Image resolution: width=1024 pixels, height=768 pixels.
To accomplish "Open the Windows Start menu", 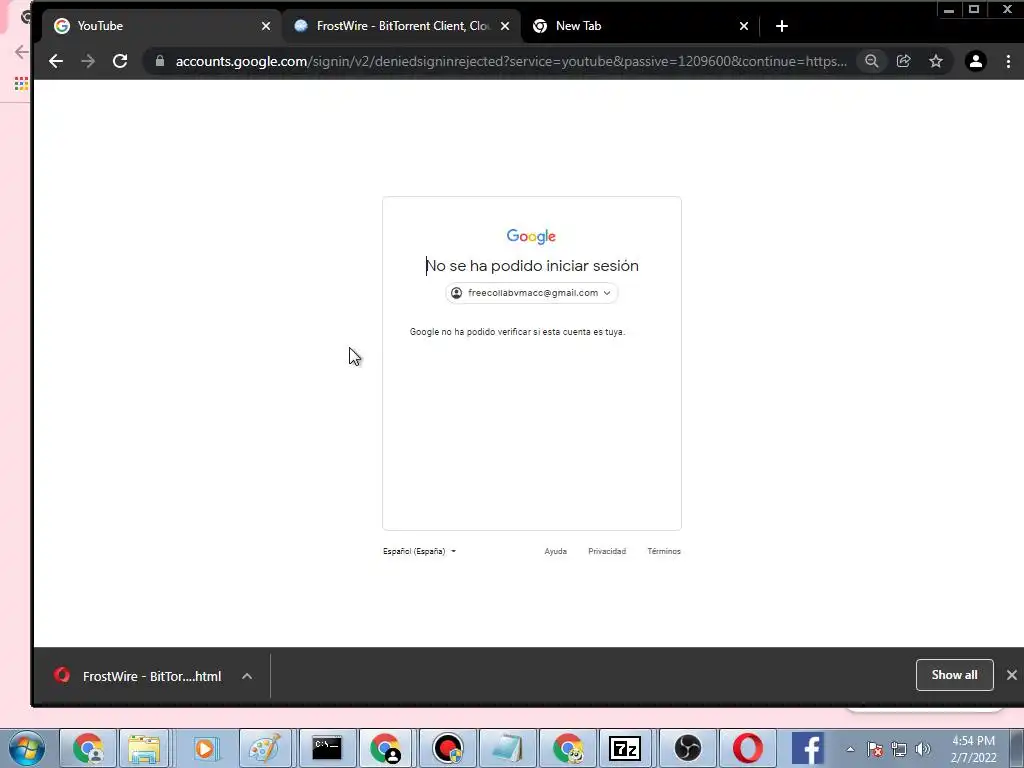I will (26, 748).
